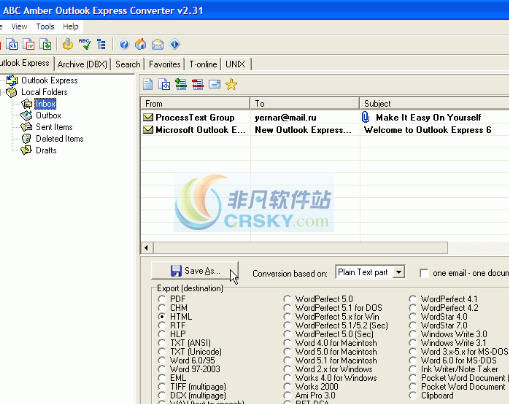The width and height of the screenshot is (509, 404).
Task: Select TIFF (multipage) export format
Action: [161, 387]
